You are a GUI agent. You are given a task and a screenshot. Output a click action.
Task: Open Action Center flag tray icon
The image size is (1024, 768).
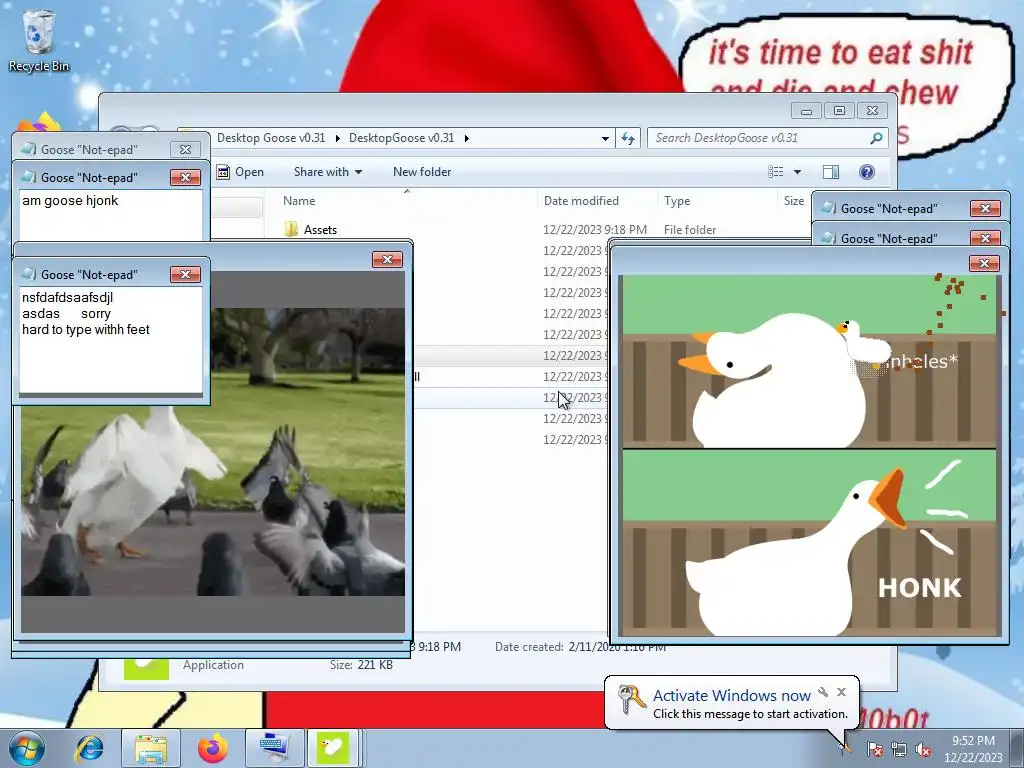[x=875, y=749]
